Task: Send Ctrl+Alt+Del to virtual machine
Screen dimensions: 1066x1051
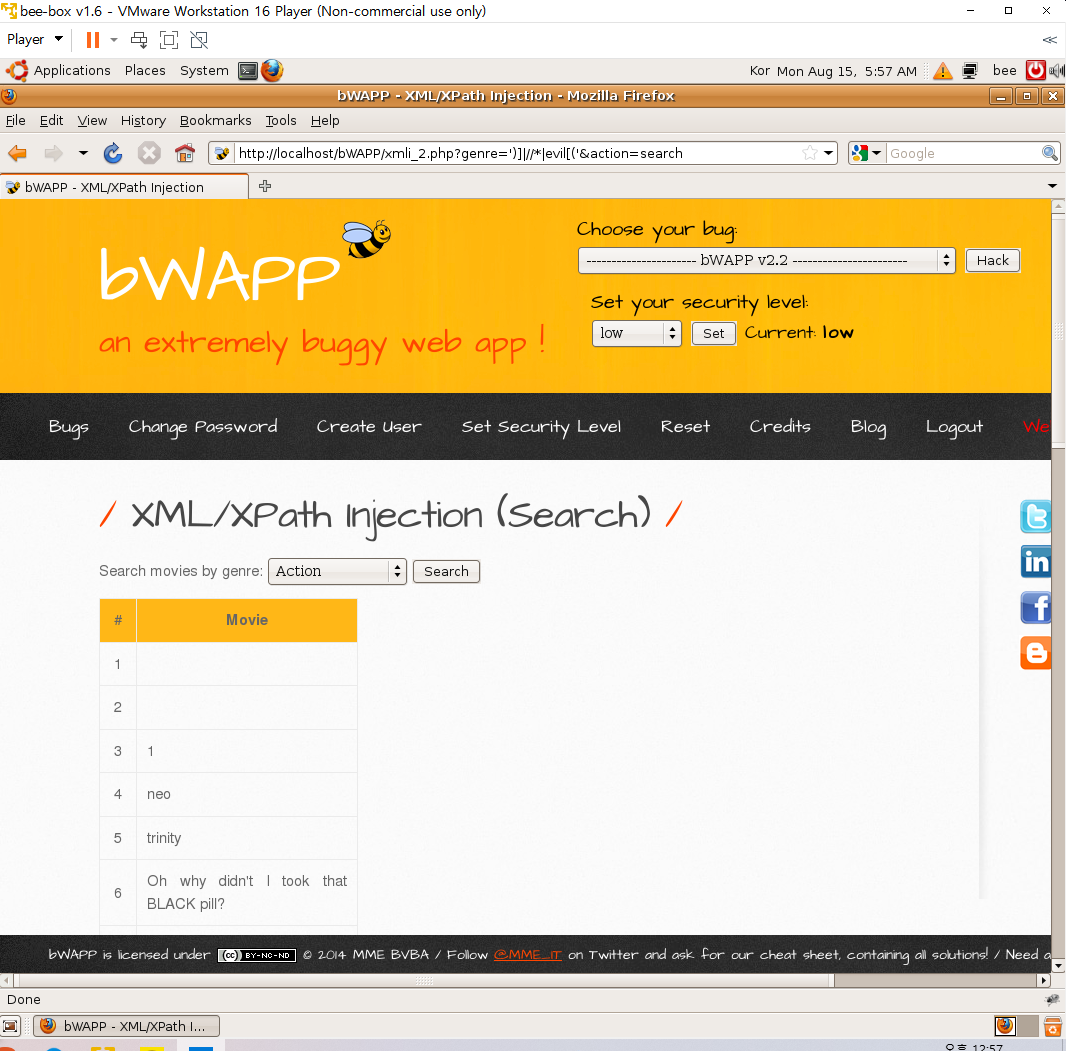Action: 139,40
